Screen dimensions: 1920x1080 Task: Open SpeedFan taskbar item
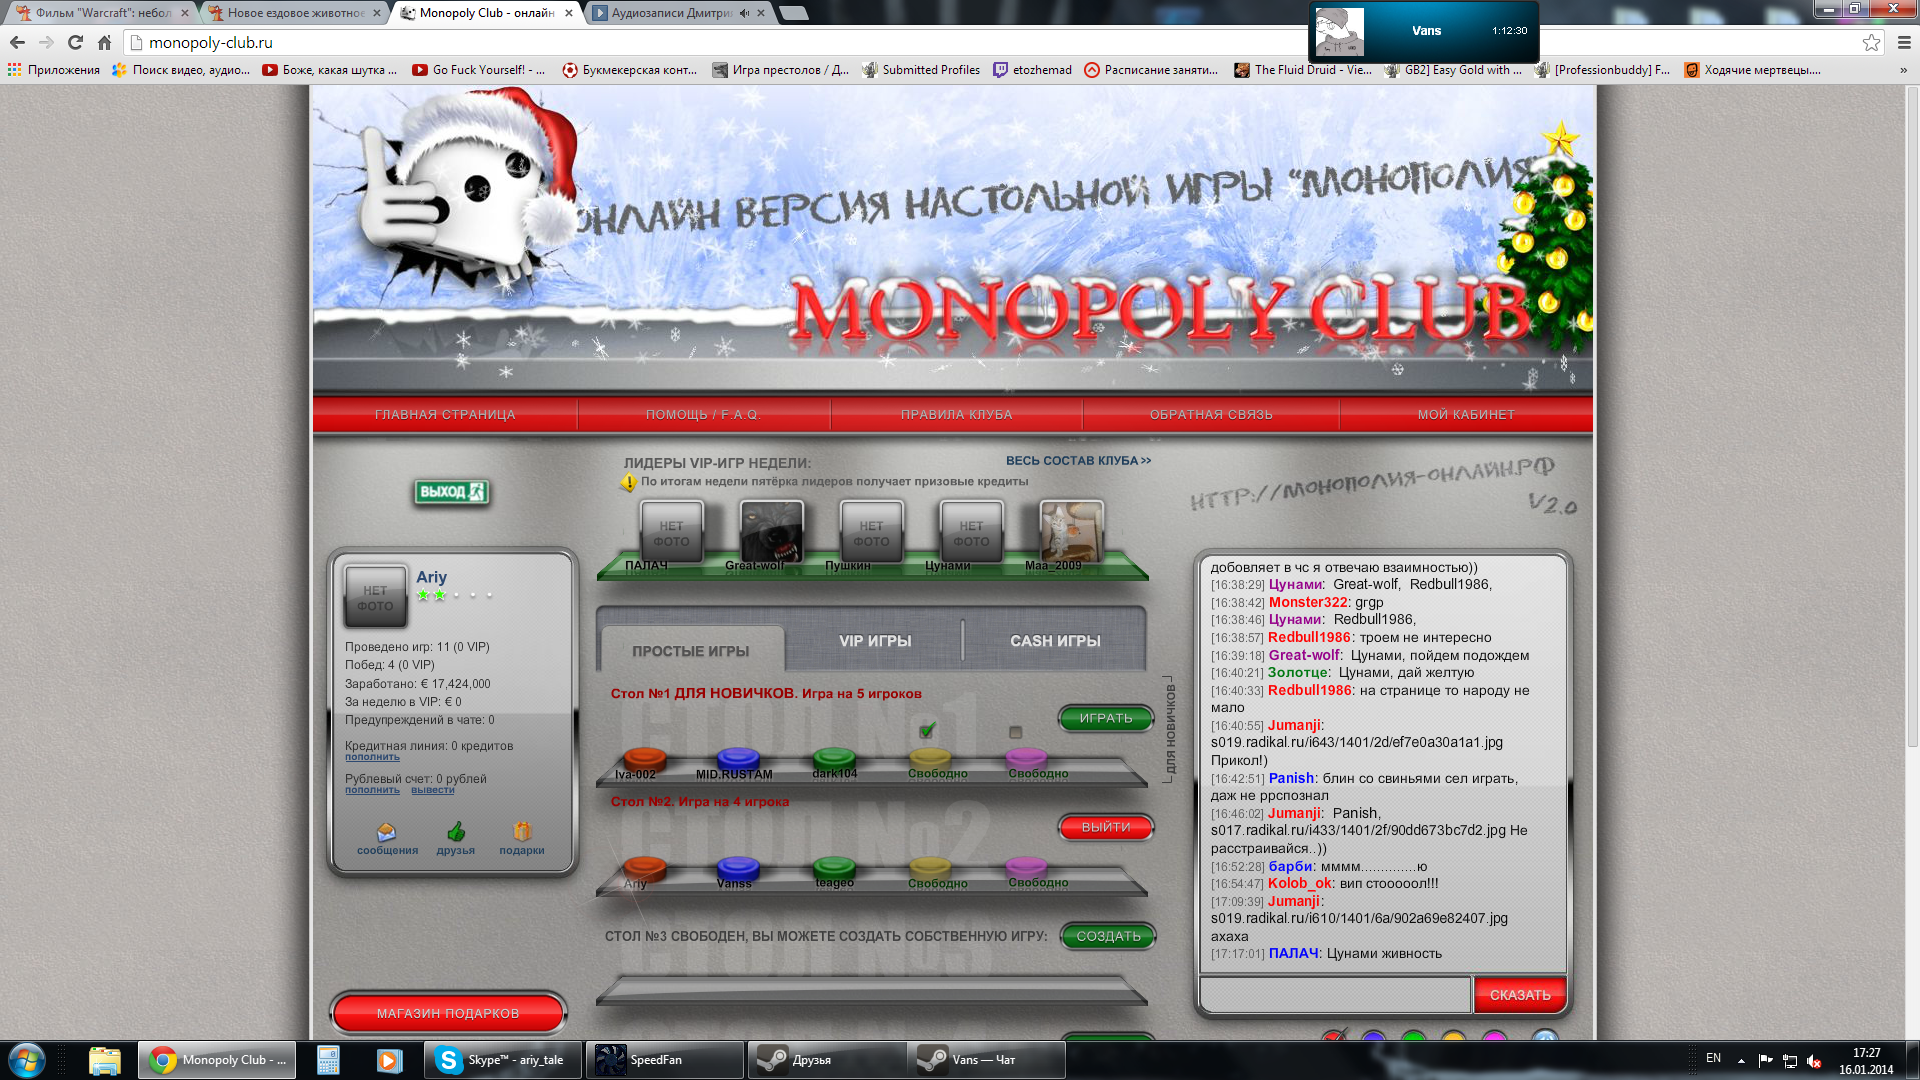click(665, 1060)
